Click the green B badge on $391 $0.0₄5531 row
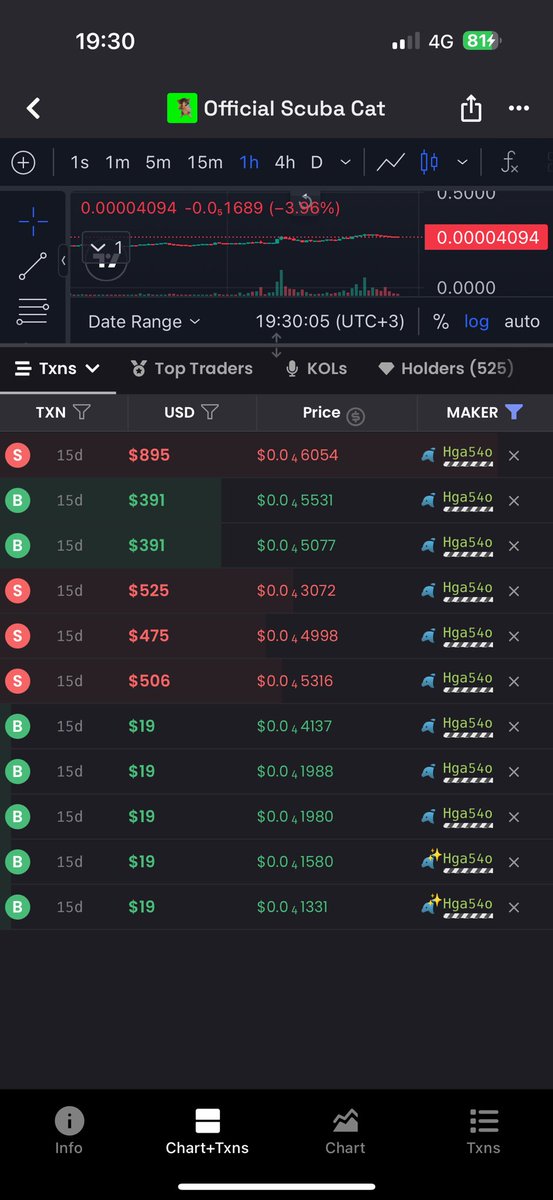 pyautogui.click(x=17, y=500)
